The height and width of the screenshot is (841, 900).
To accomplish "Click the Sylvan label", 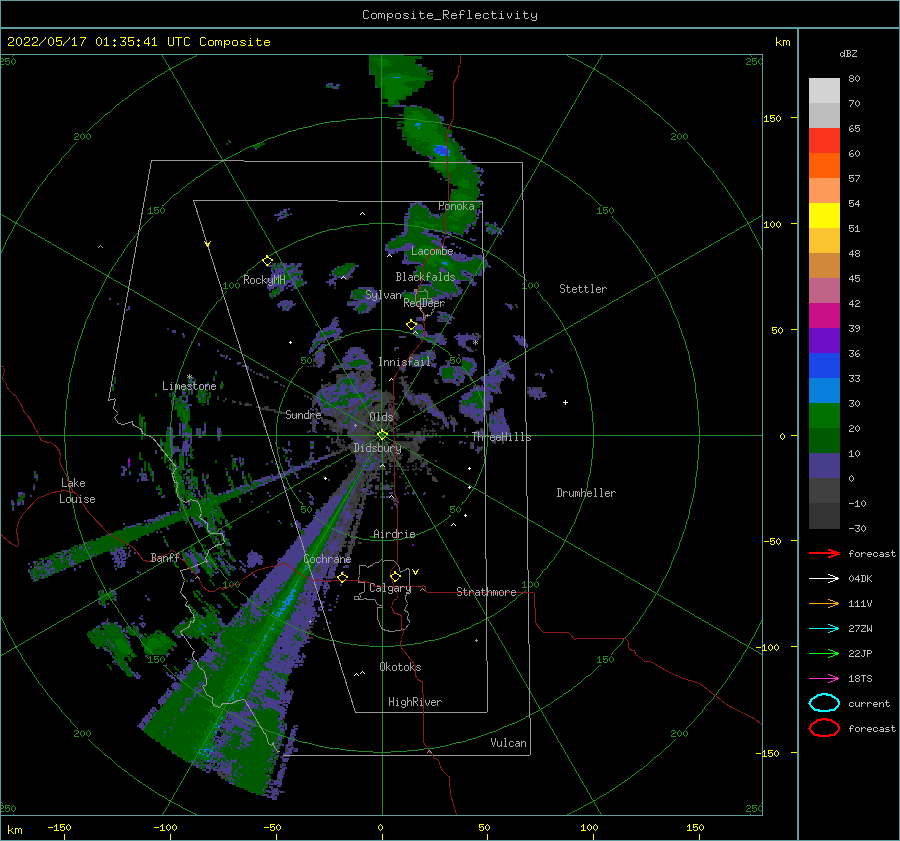I will [383, 295].
